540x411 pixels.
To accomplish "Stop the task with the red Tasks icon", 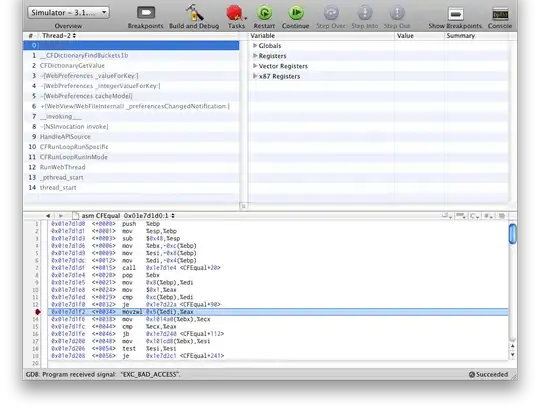I will pyautogui.click(x=235, y=13).
